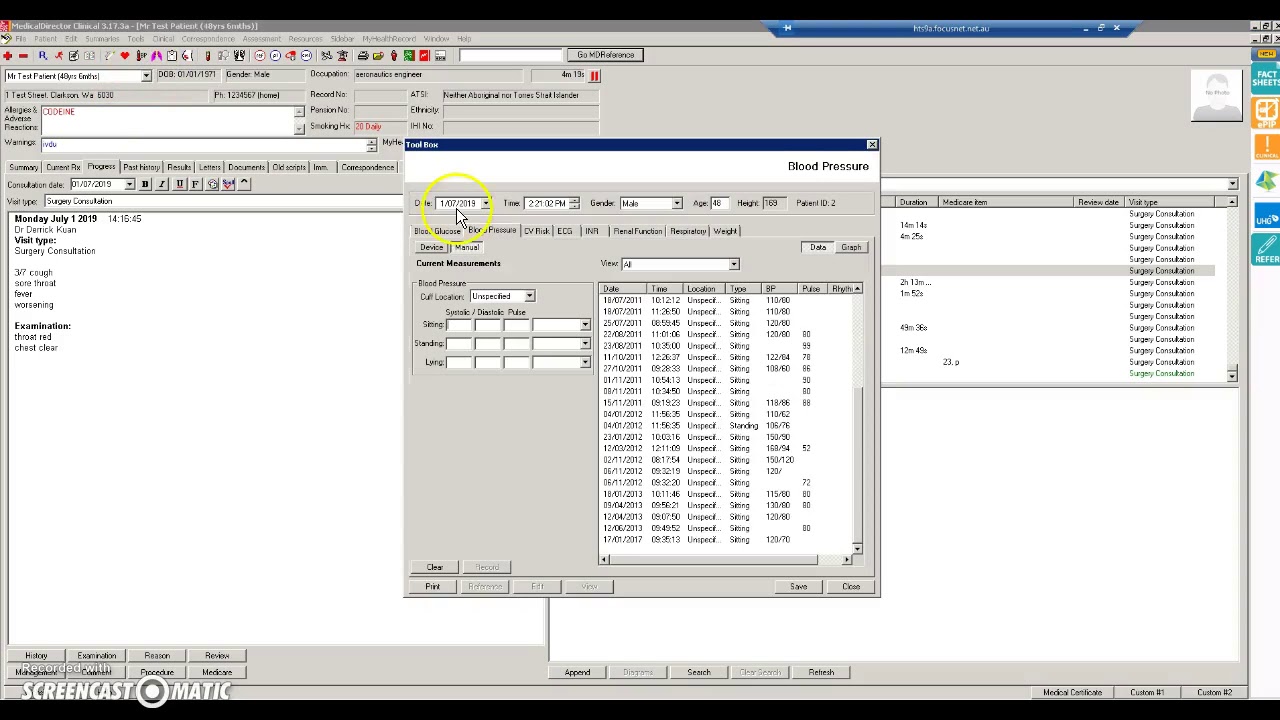Screen dimensions: 1280x720
Task: Select the 17/01/2017 BP reading row
Action: pyautogui.click(x=724, y=540)
